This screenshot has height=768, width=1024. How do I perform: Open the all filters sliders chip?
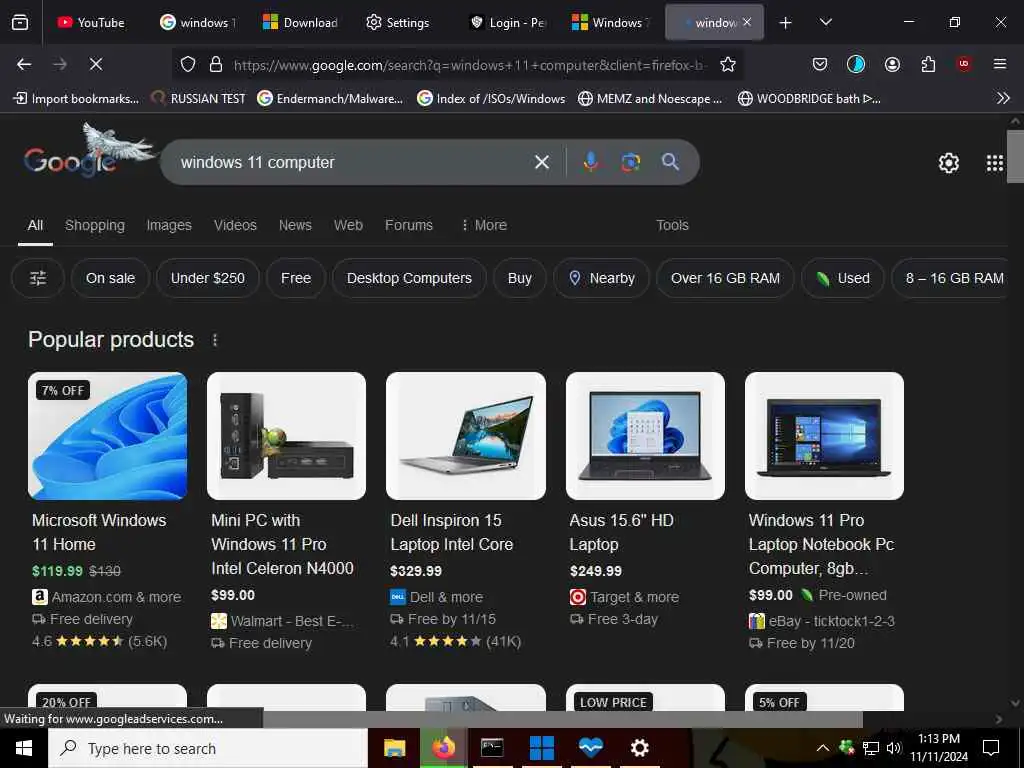(x=38, y=278)
